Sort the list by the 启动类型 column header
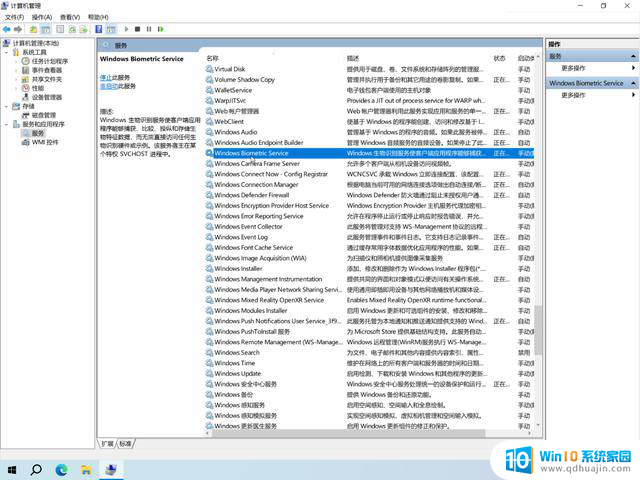The image size is (640, 480). pyautogui.click(x=526, y=58)
